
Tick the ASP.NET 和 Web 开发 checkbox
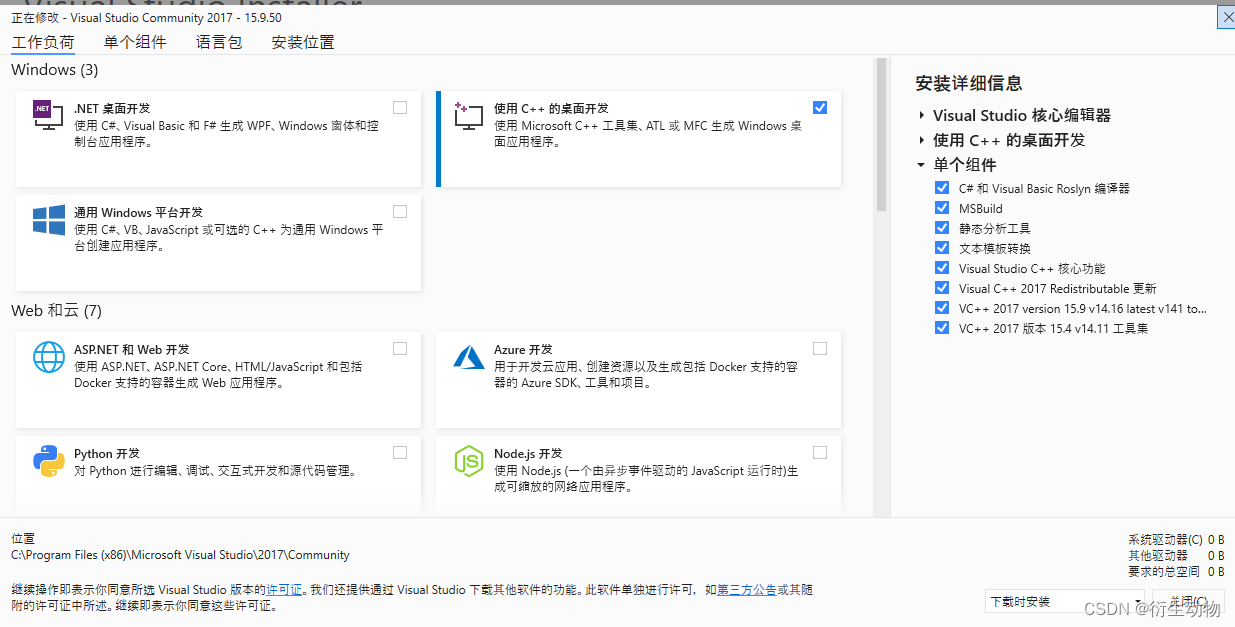point(400,348)
